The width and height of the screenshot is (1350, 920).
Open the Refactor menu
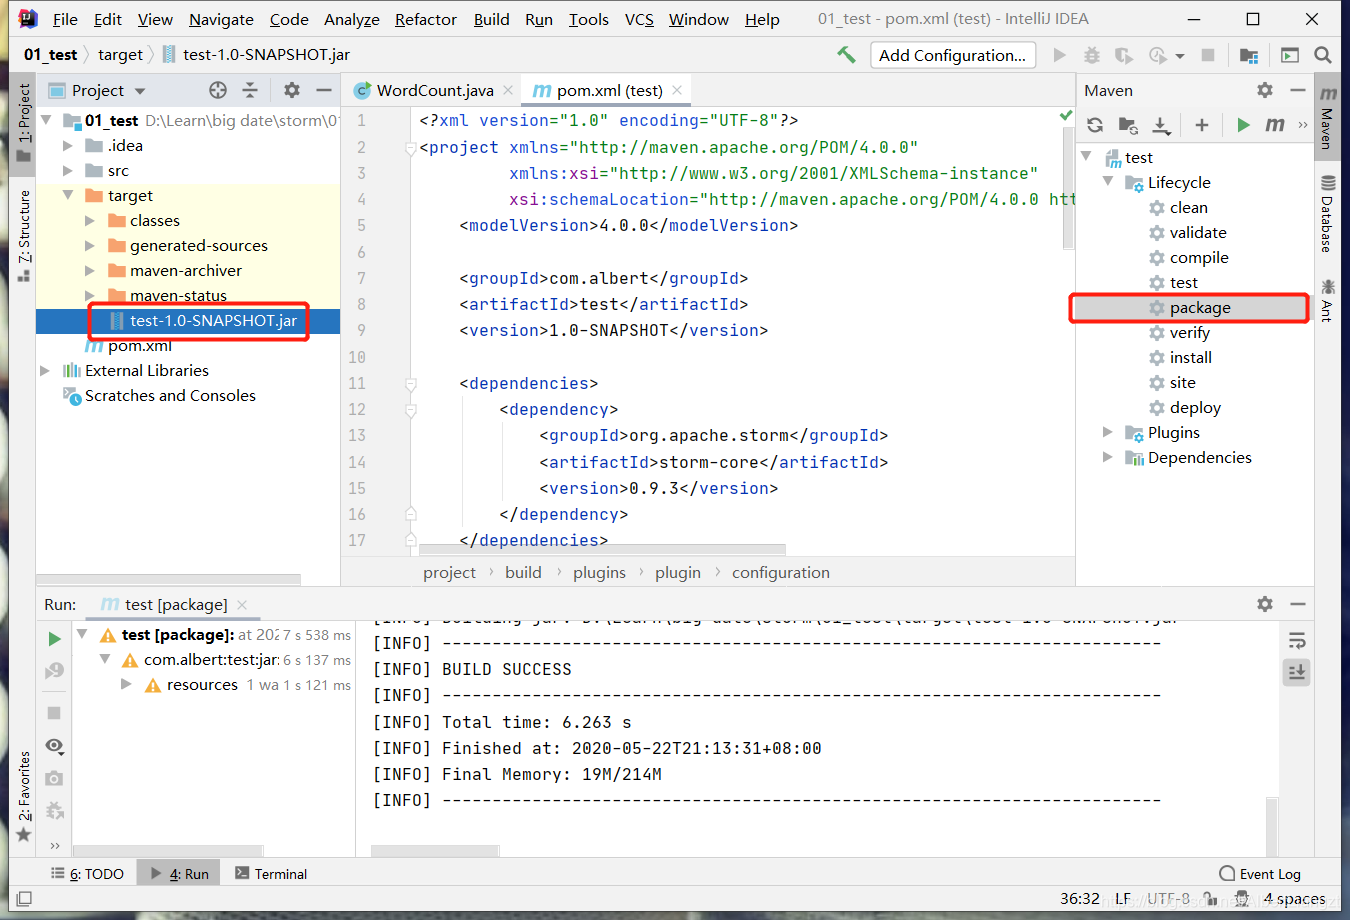tap(426, 19)
